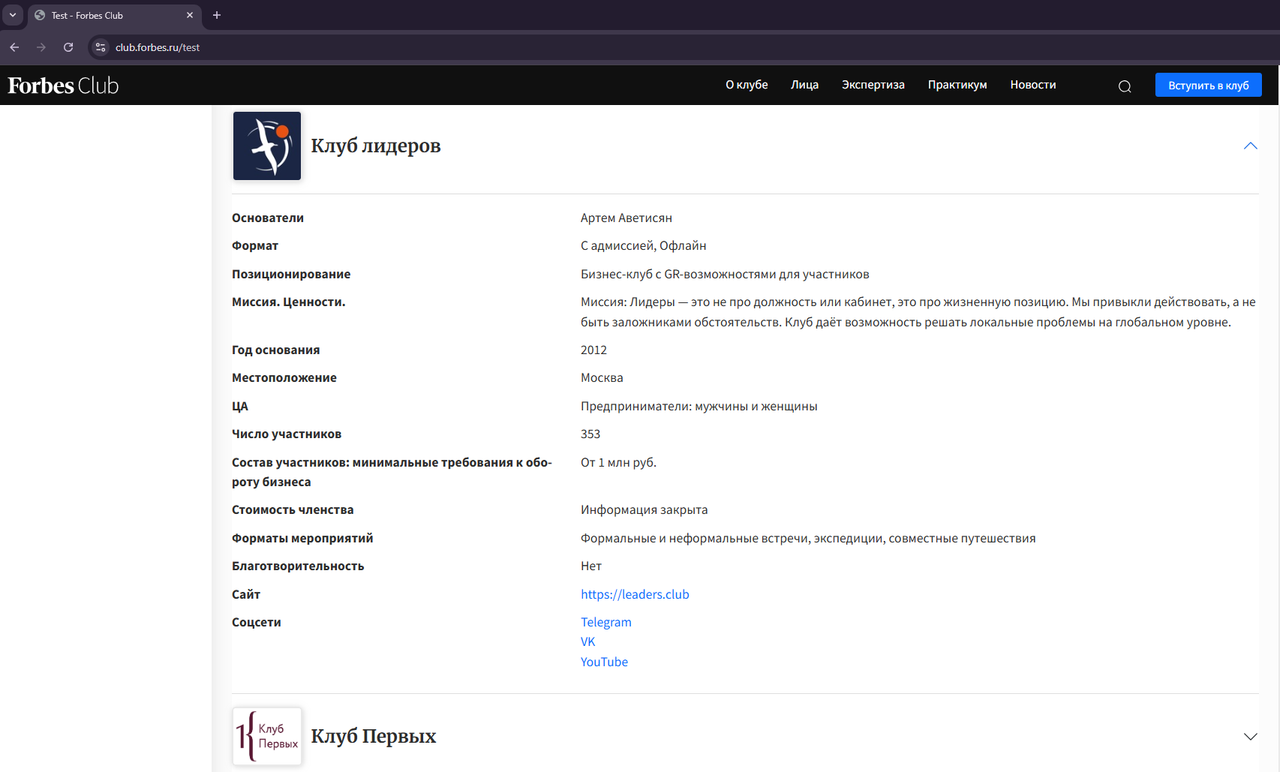Screen dimensions: 1280x772
Task: Click the Информация закрыта value
Action: (644, 510)
